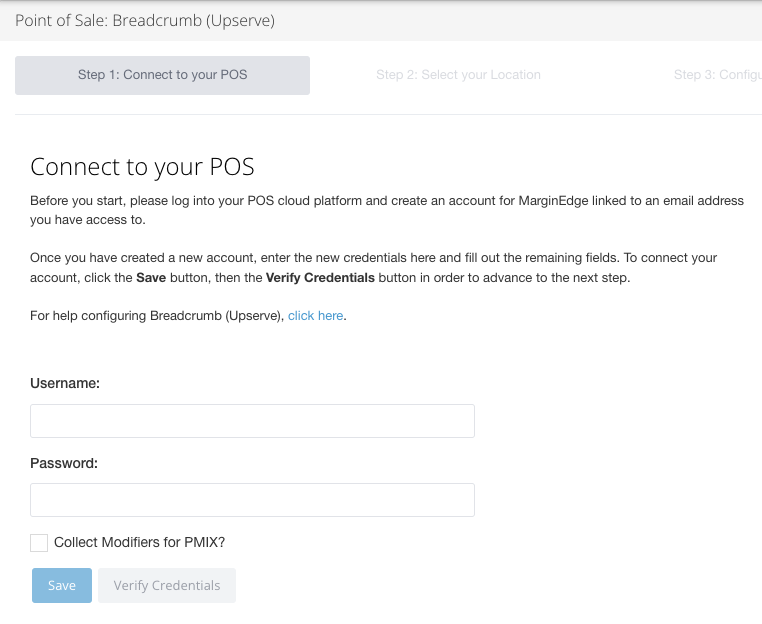Click the 'Collect Modifiers for PMIX?' label text
762x624 pixels.
click(x=139, y=542)
